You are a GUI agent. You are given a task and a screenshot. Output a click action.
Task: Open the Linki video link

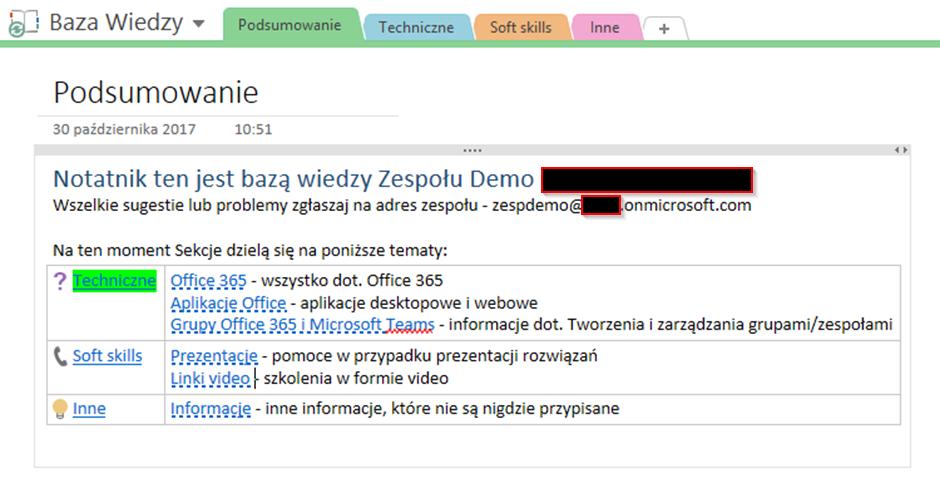click(x=210, y=378)
